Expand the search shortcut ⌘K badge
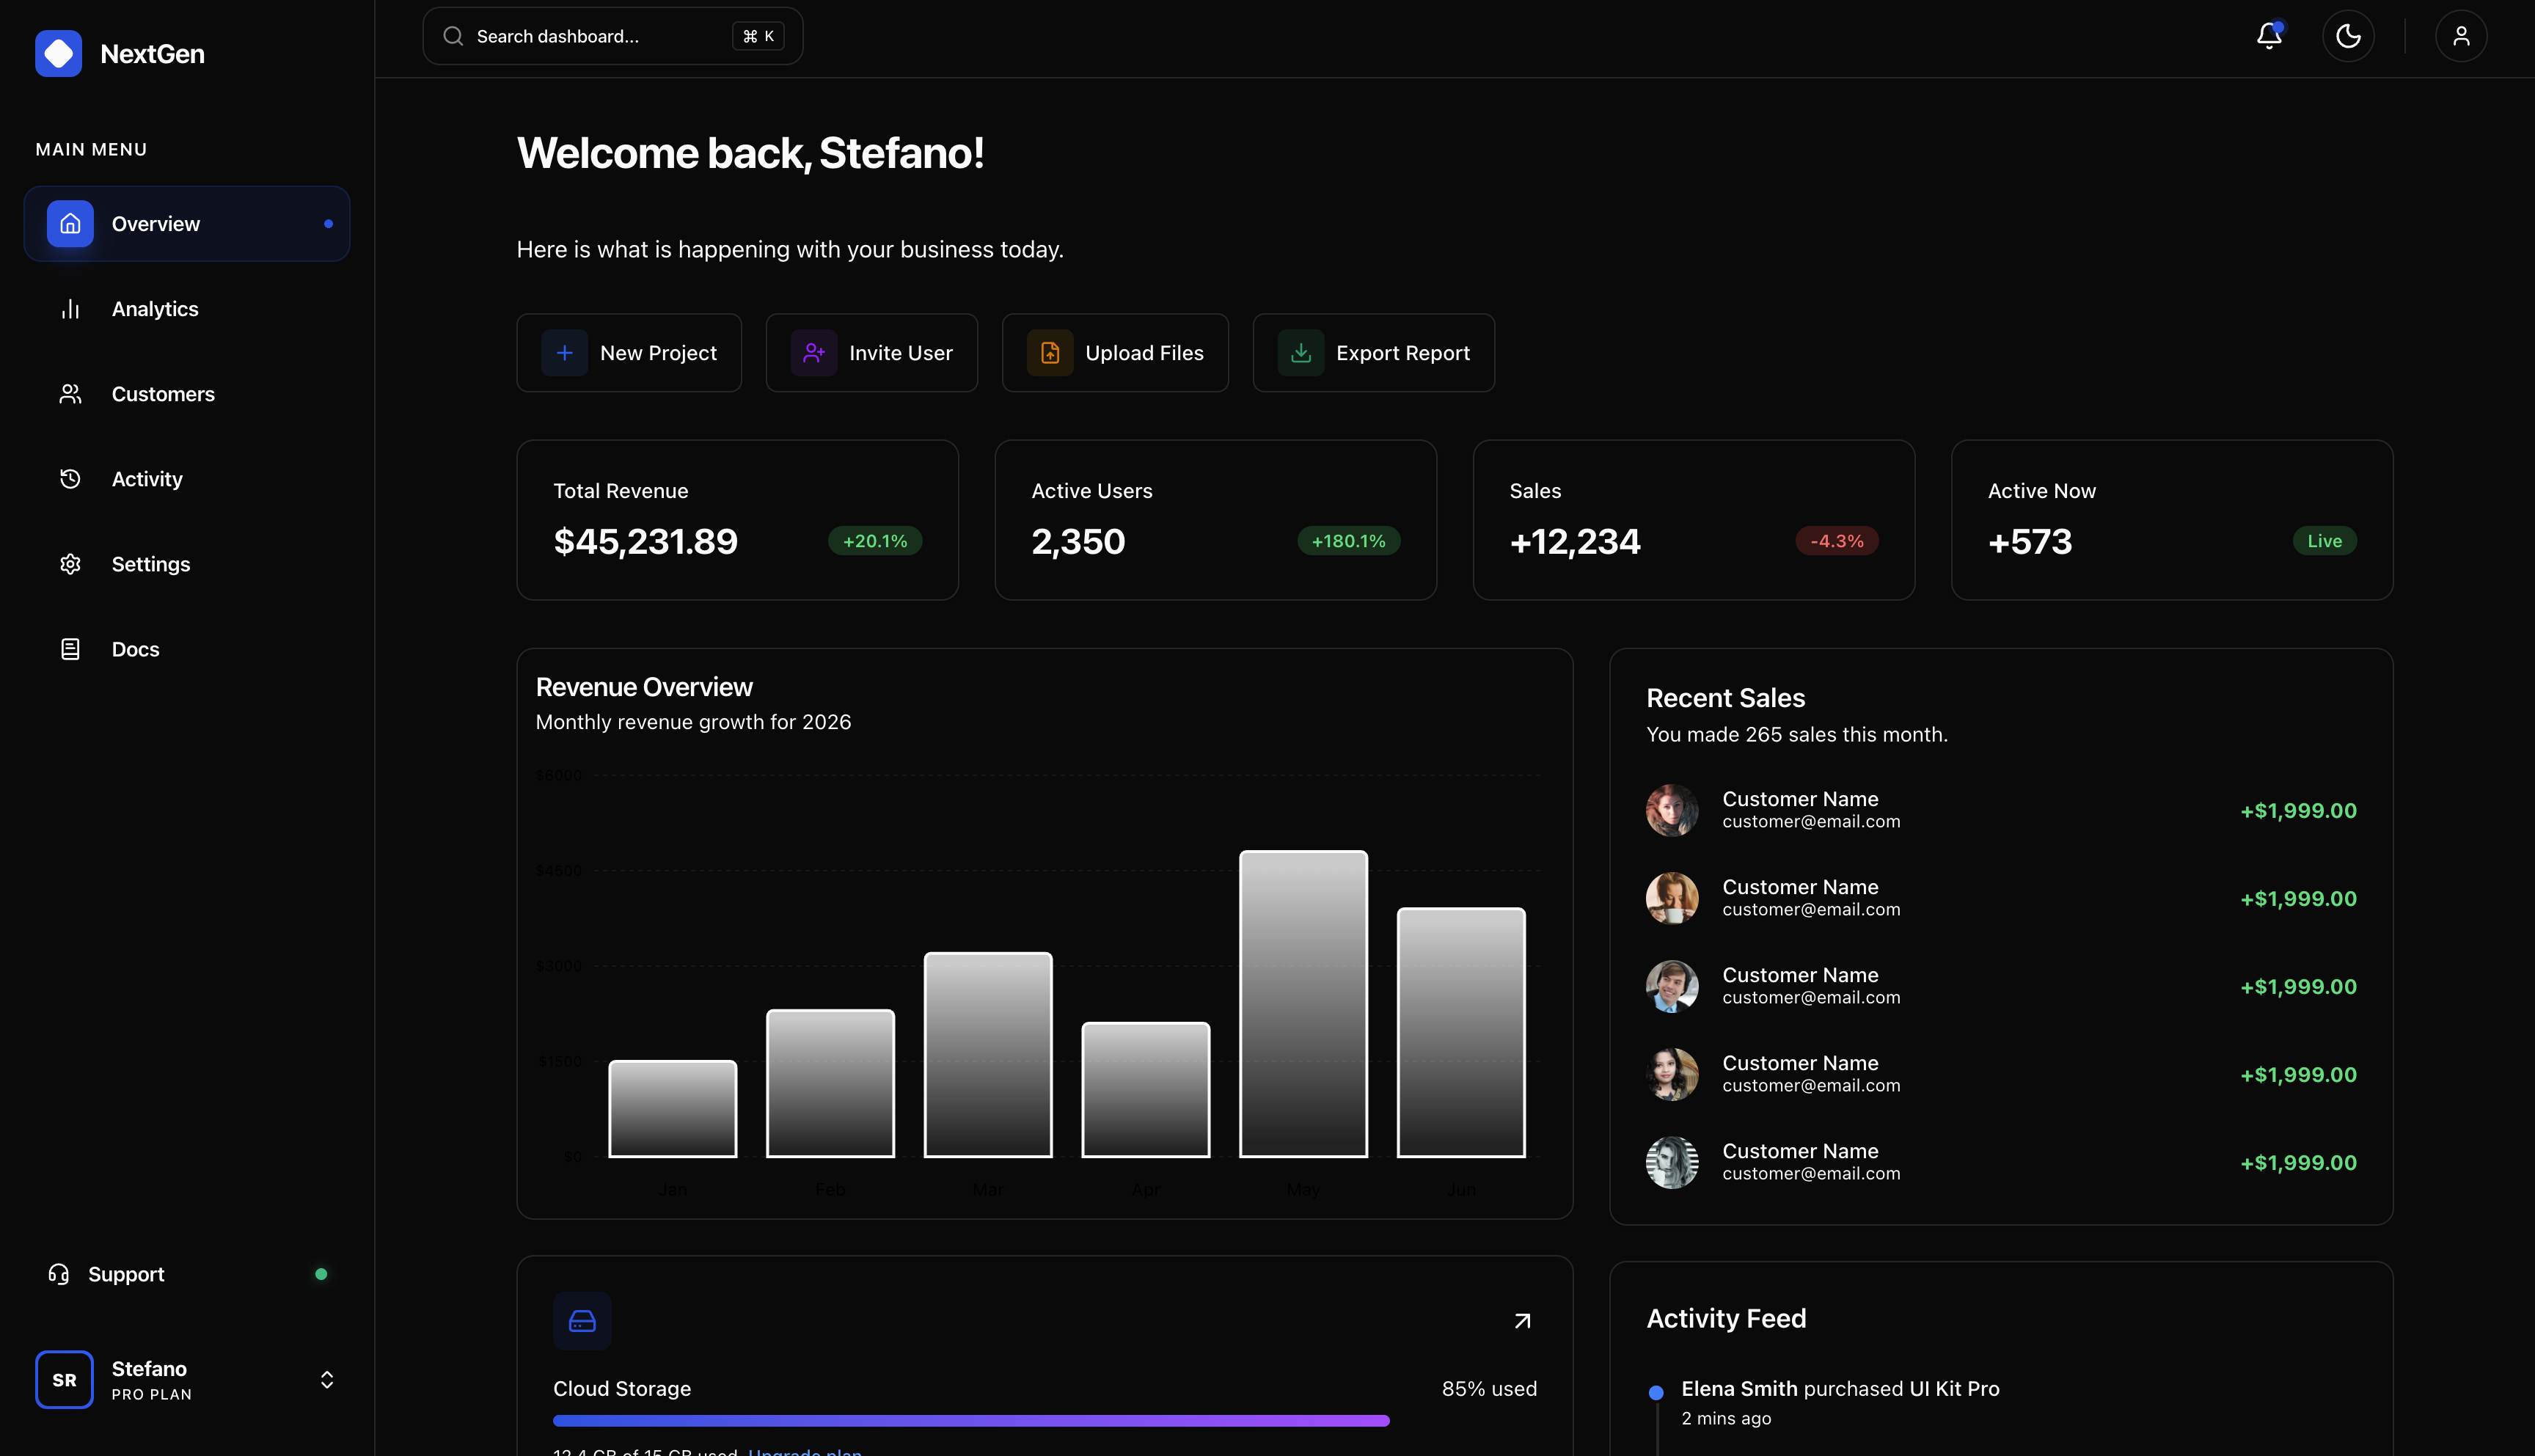2535x1456 pixels. tap(758, 36)
